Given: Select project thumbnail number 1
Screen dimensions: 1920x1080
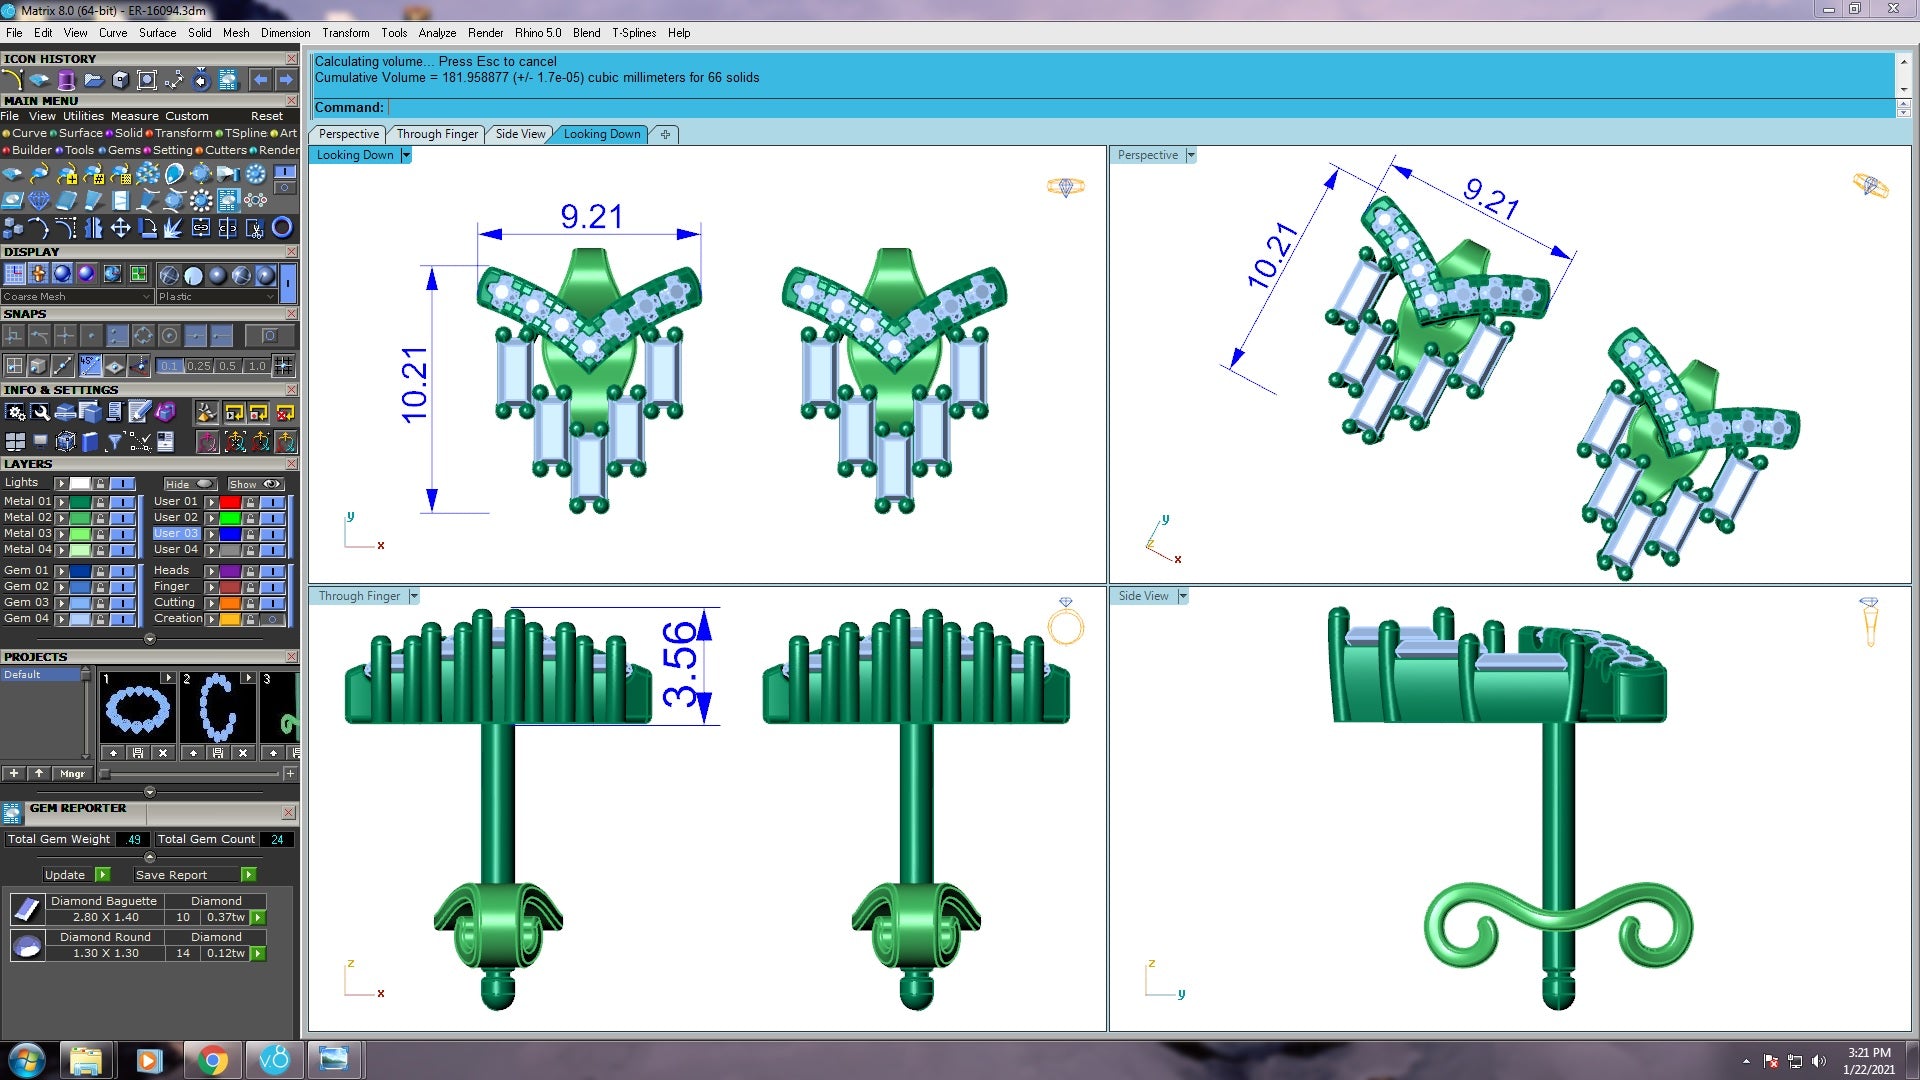Looking at the screenshot, I should coord(138,708).
